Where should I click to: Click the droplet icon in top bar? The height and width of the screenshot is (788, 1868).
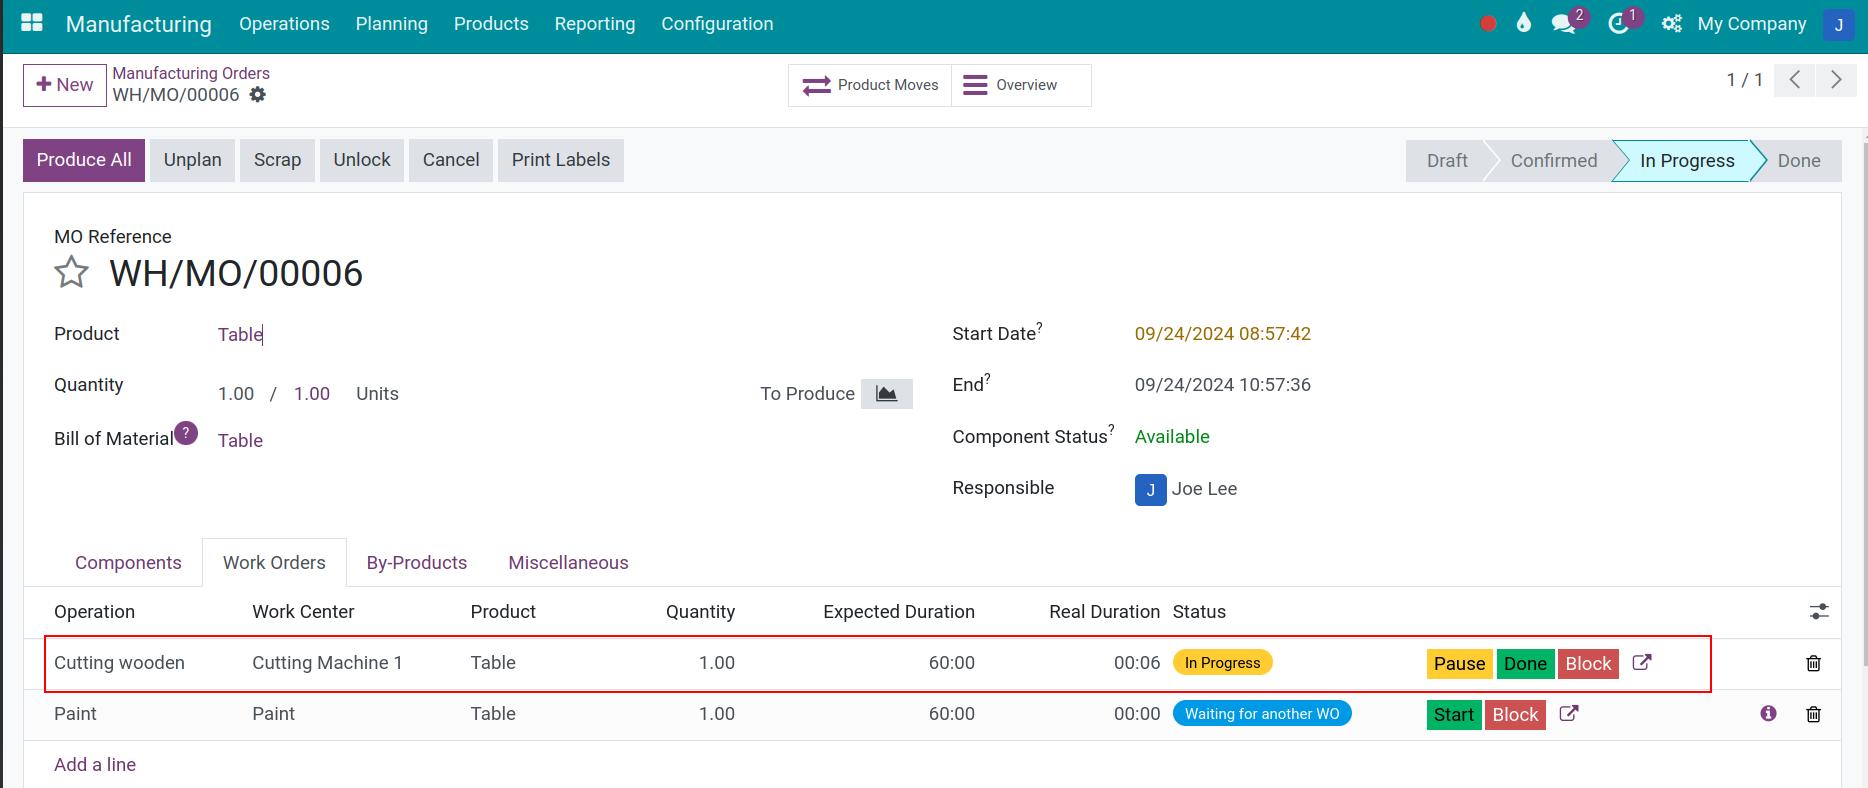(1524, 23)
